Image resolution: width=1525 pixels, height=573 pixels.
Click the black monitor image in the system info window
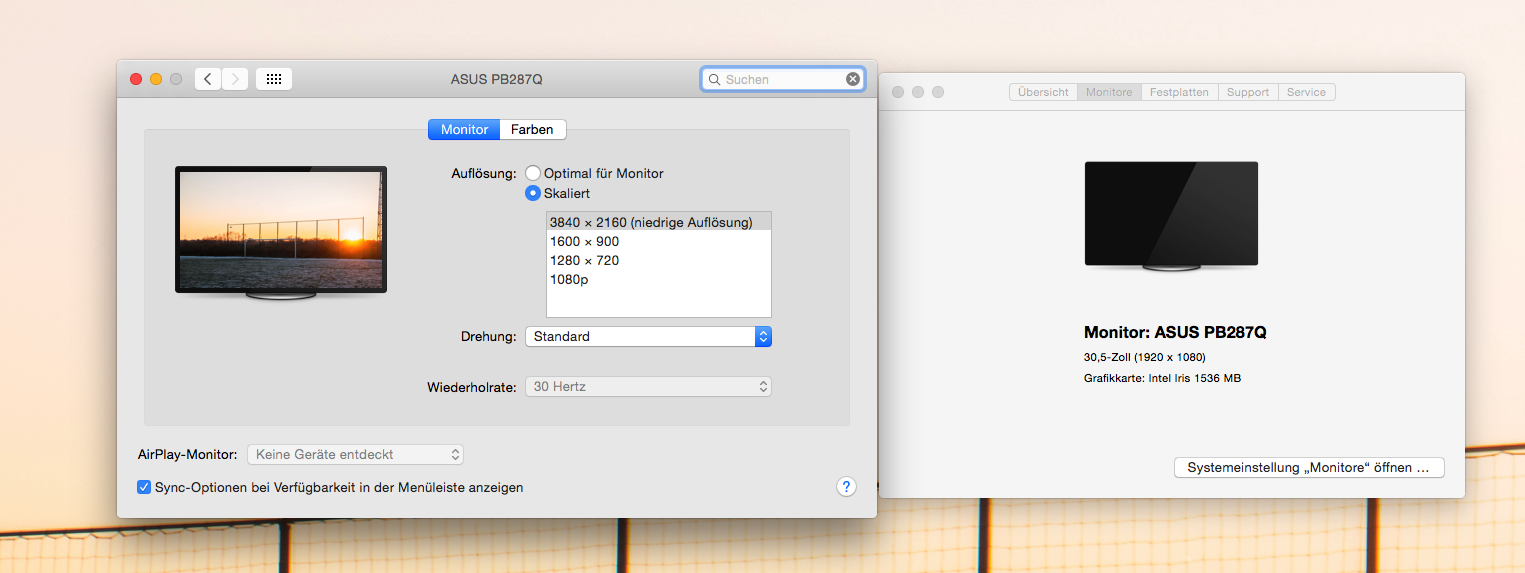click(x=1171, y=215)
